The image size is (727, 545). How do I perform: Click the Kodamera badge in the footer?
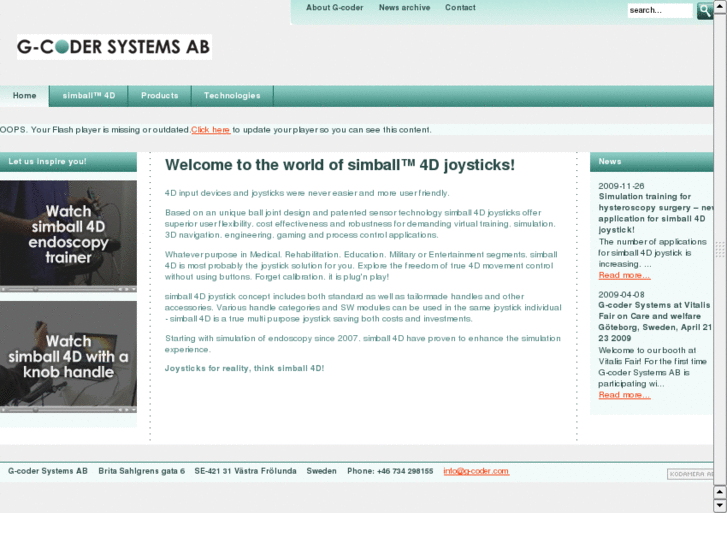click(690, 474)
